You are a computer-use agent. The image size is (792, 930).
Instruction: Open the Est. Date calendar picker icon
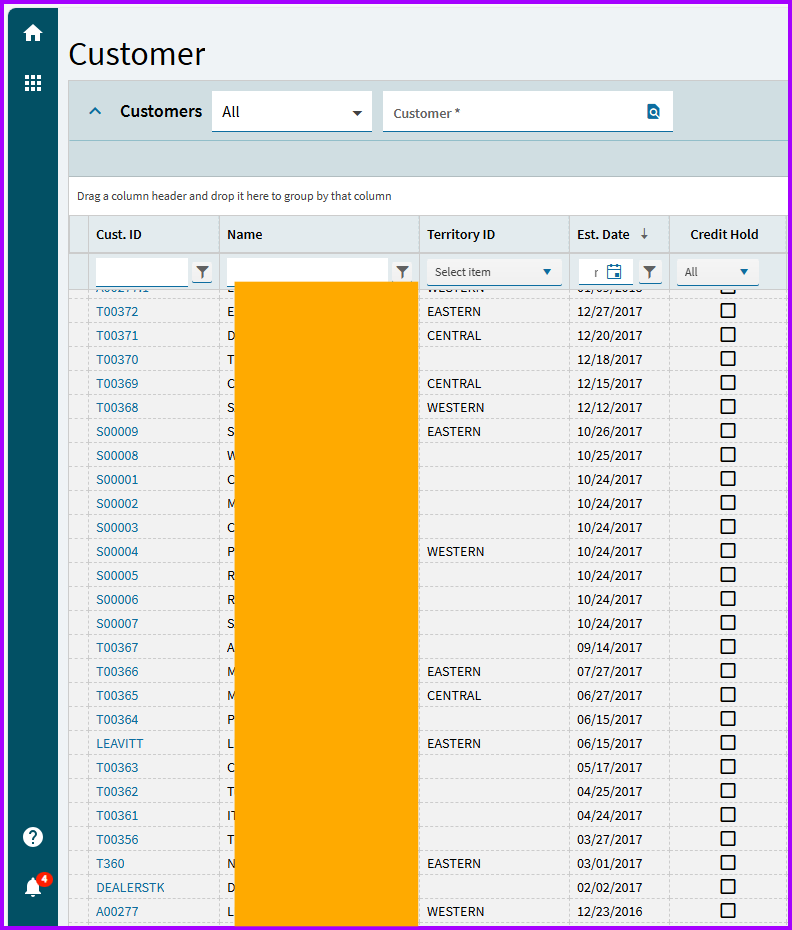614,272
